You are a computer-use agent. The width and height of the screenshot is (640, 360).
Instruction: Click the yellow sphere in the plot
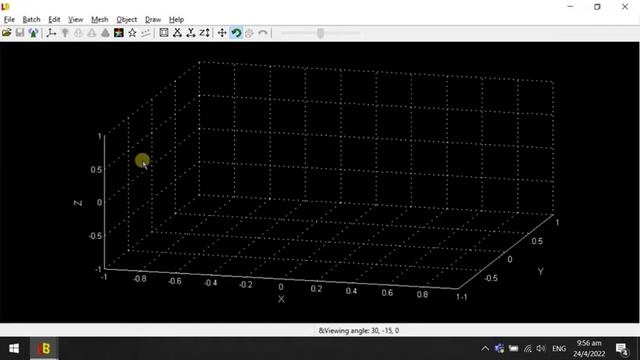point(142,160)
